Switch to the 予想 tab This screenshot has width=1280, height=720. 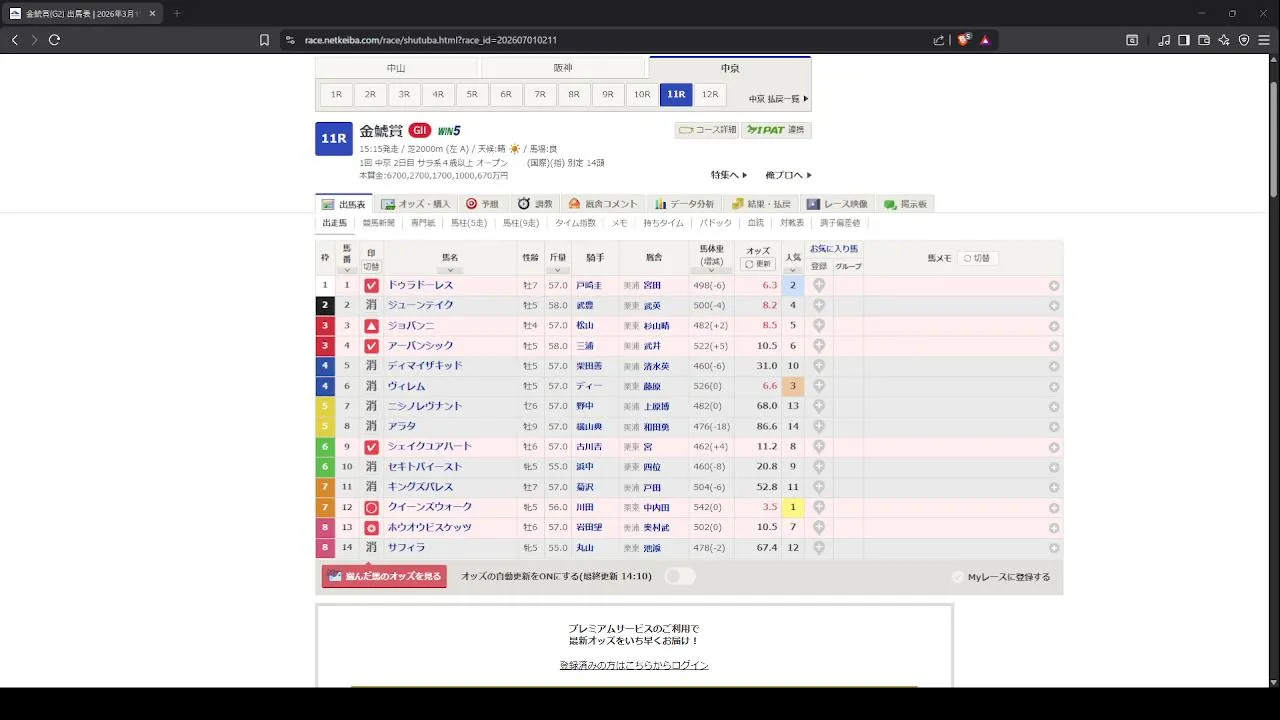pos(482,204)
